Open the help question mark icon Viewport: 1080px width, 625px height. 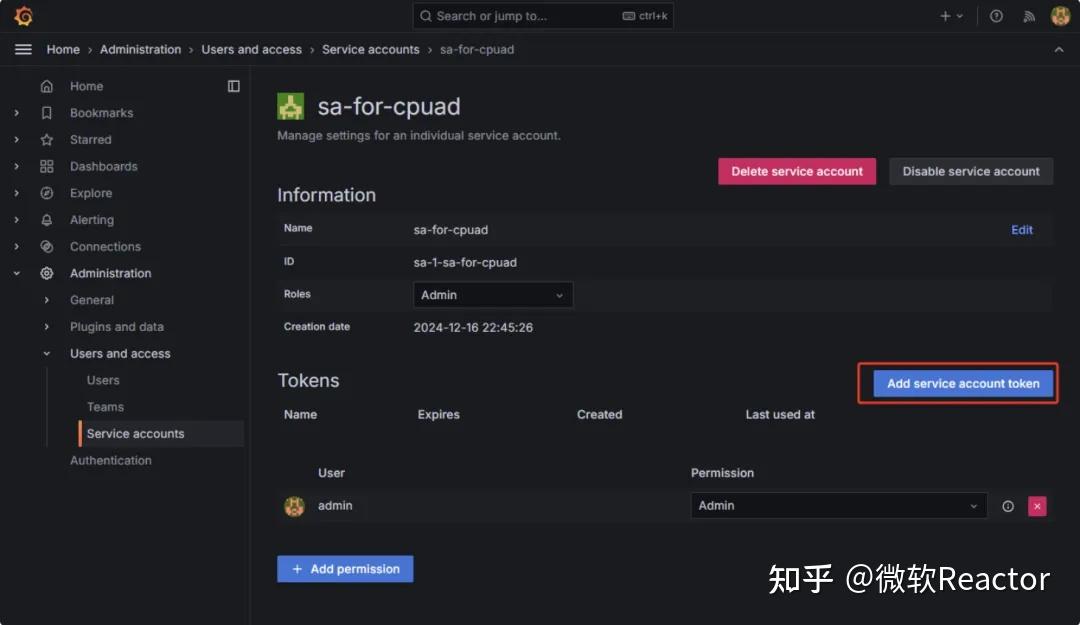click(x=996, y=15)
